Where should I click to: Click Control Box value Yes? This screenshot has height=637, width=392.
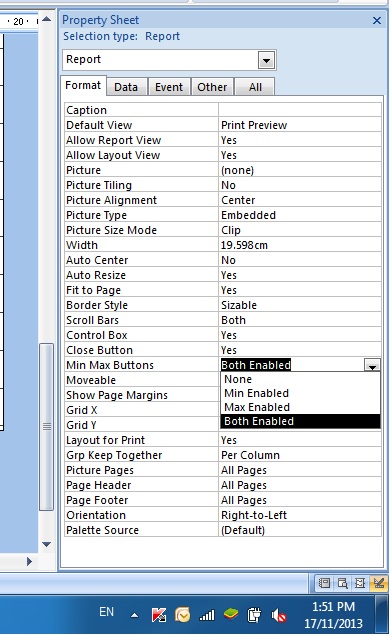[300, 336]
